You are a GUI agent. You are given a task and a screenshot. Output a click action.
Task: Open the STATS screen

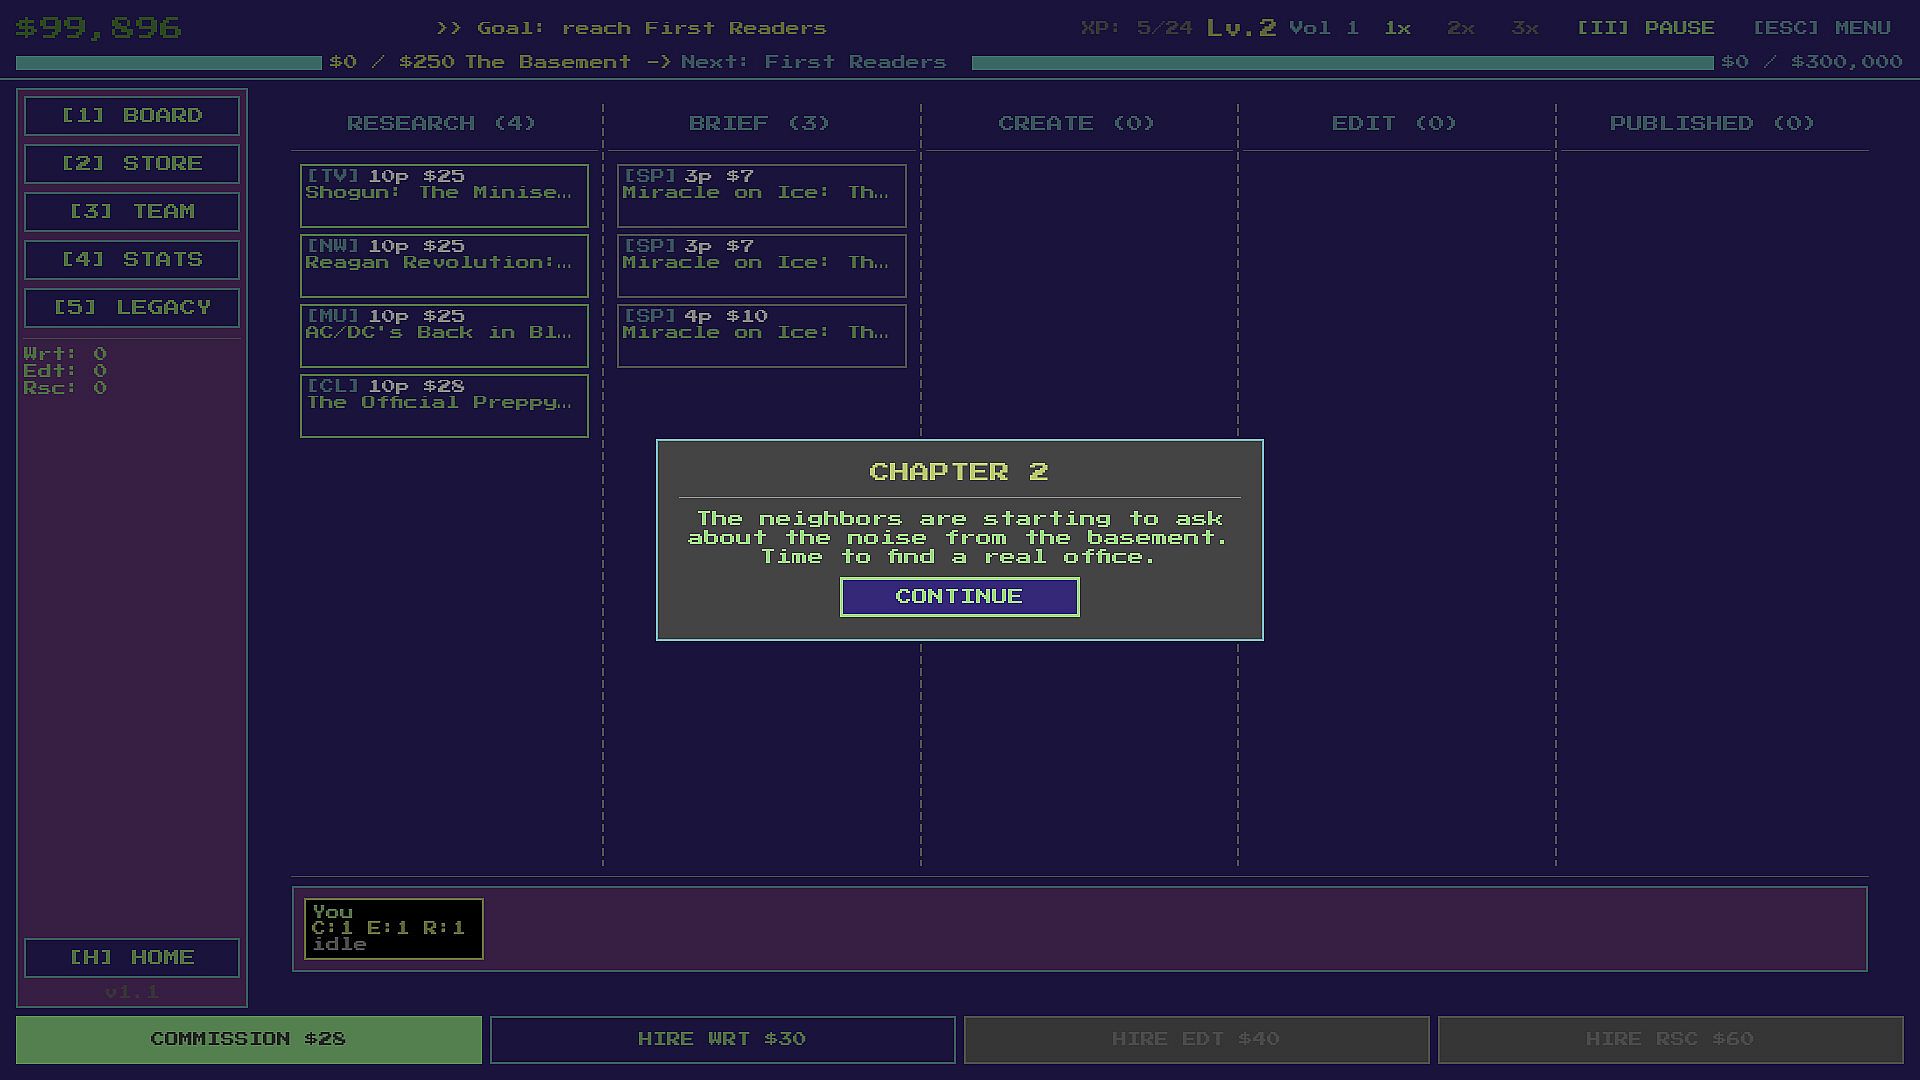pos(132,260)
